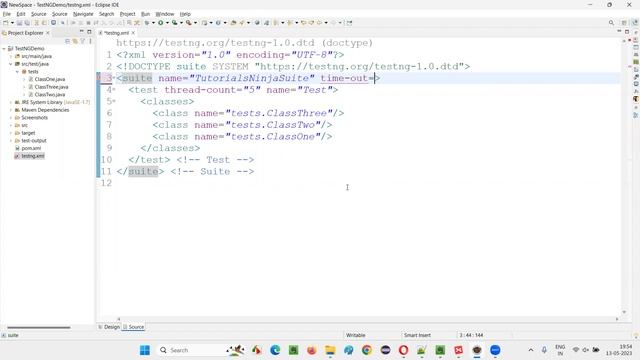Click the External Tools run icon
Viewport: 640px width, 360px height.
click(x=189, y=23)
